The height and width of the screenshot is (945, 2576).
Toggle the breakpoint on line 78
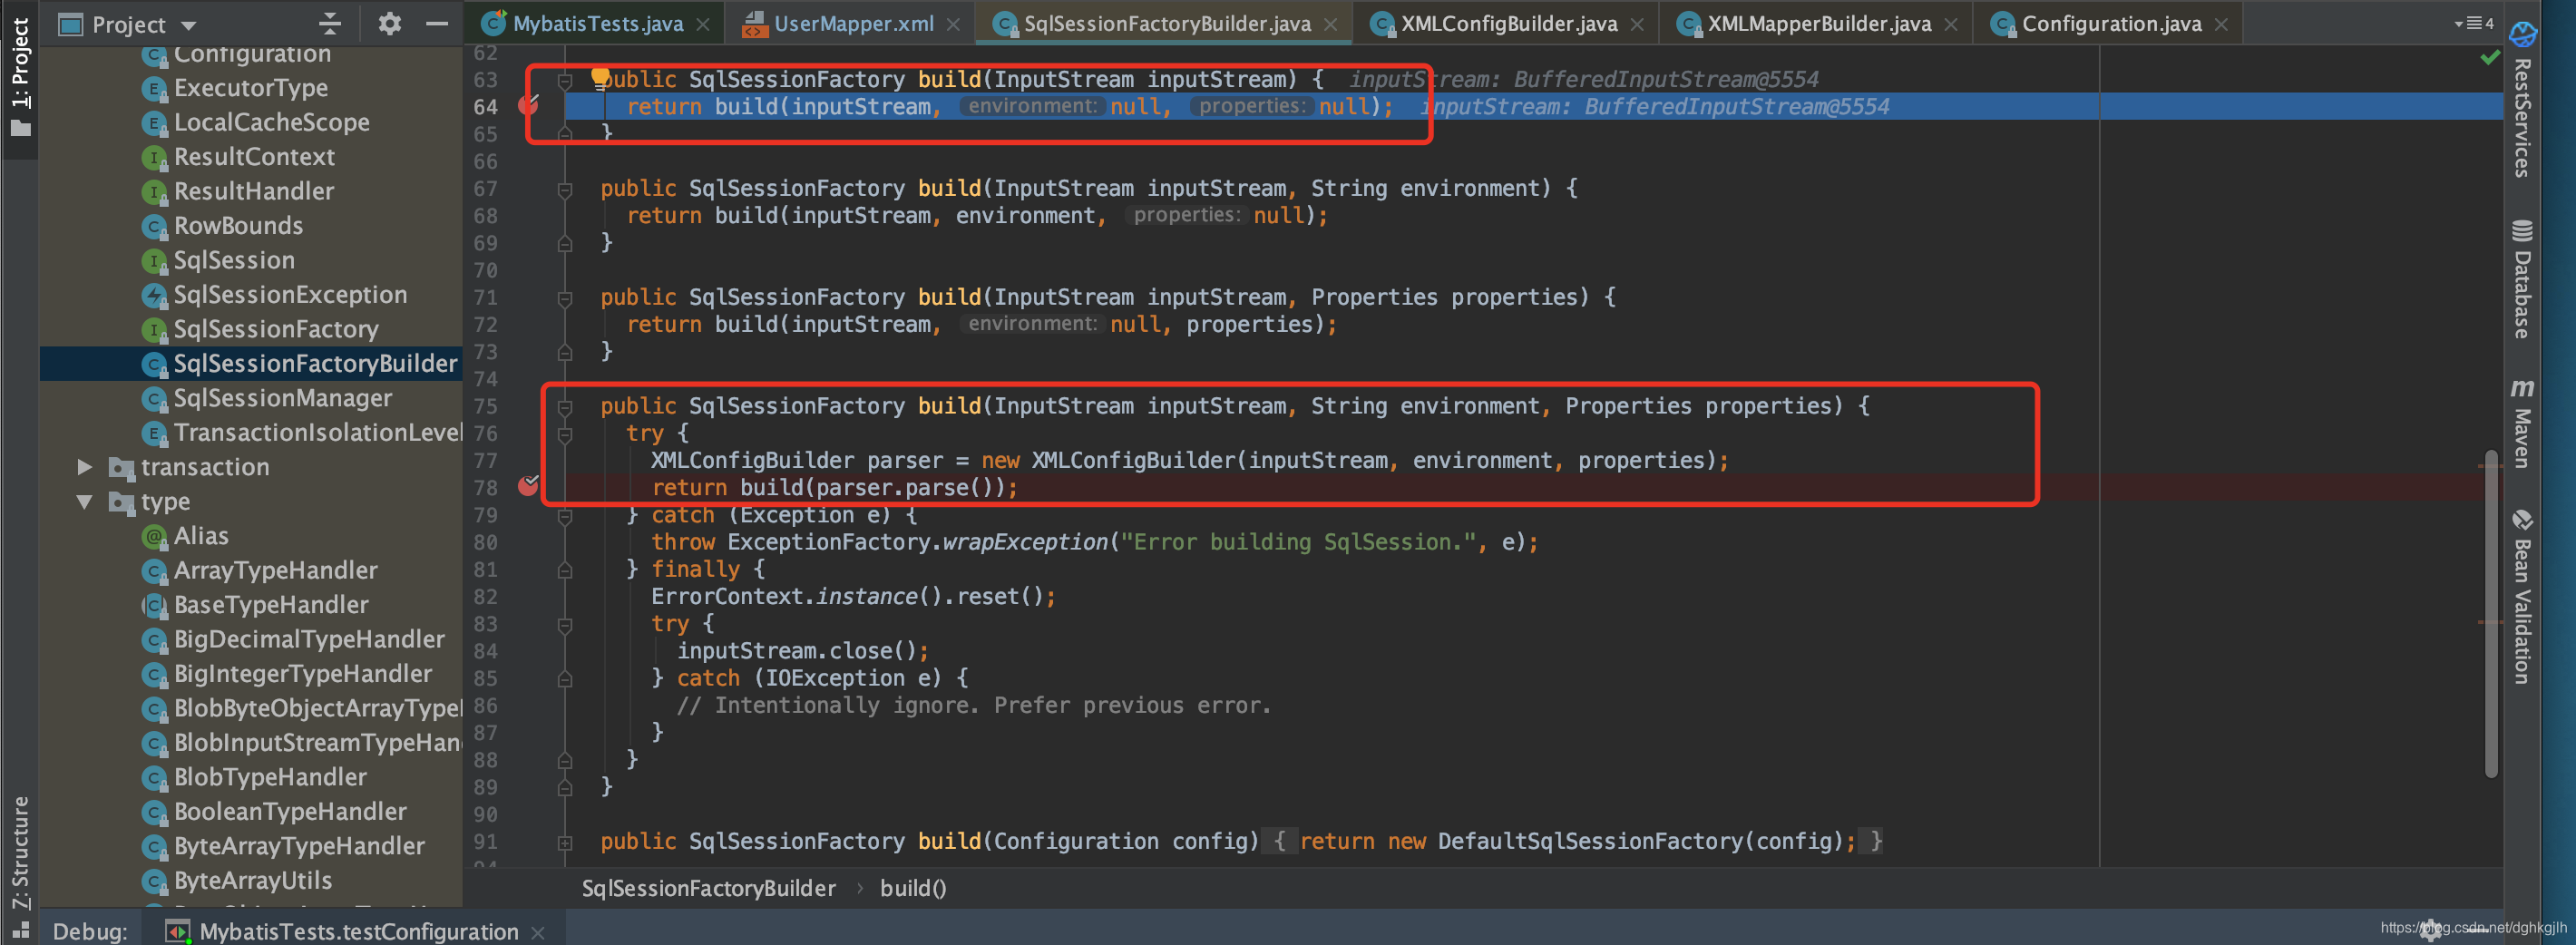pyautogui.click(x=529, y=486)
